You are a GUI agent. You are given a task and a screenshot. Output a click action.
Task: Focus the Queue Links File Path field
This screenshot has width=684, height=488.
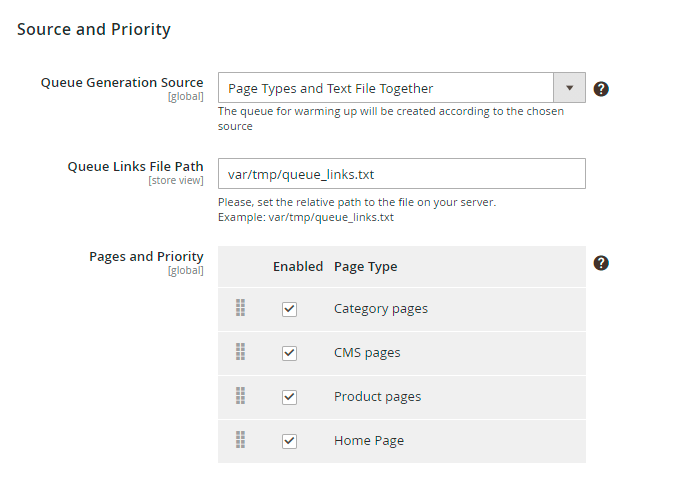click(x=401, y=173)
